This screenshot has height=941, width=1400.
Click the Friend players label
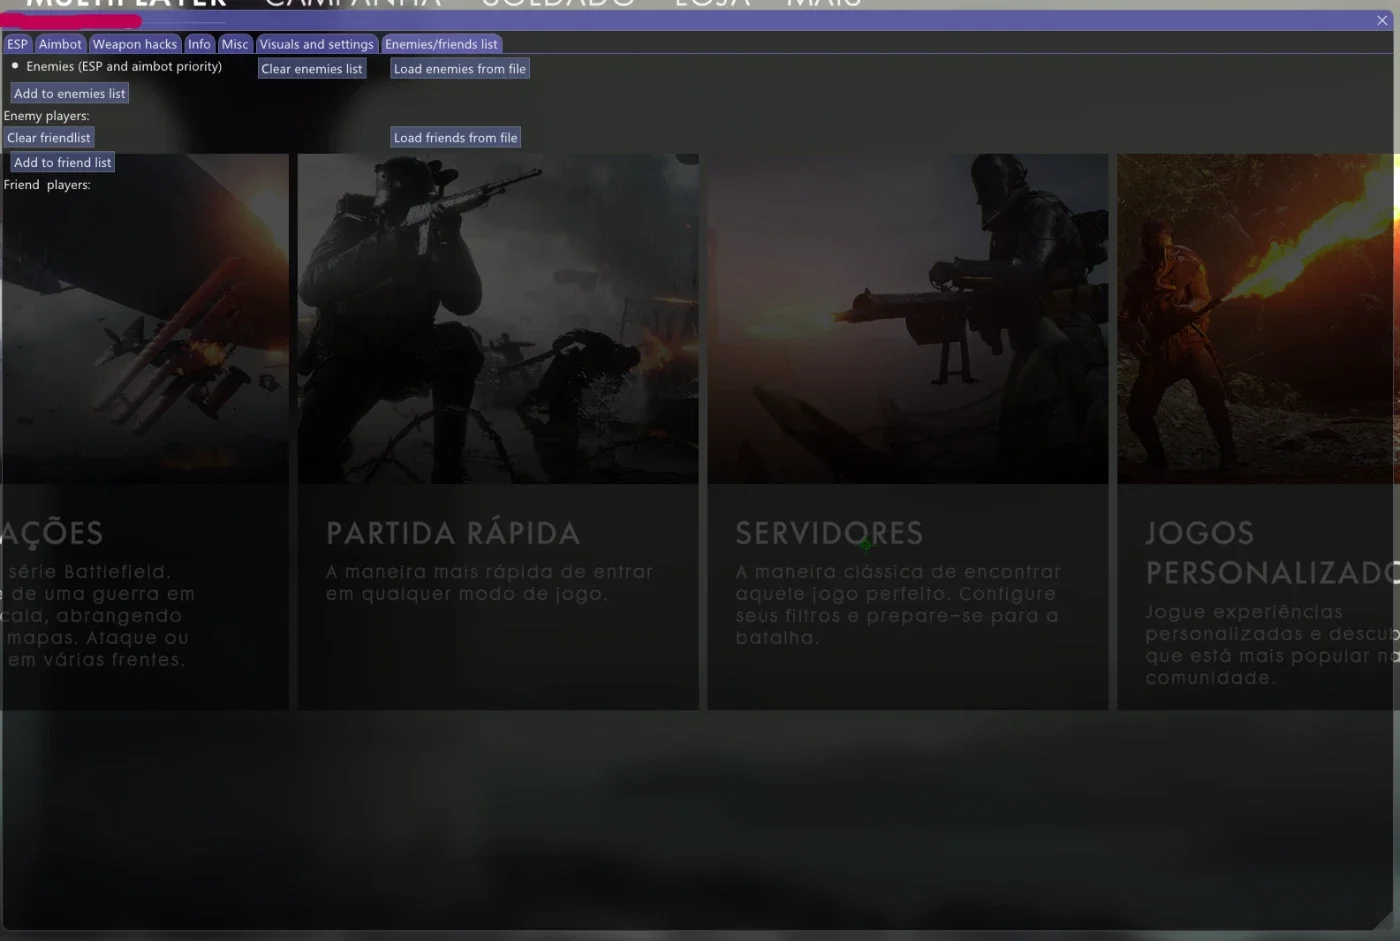point(47,185)
